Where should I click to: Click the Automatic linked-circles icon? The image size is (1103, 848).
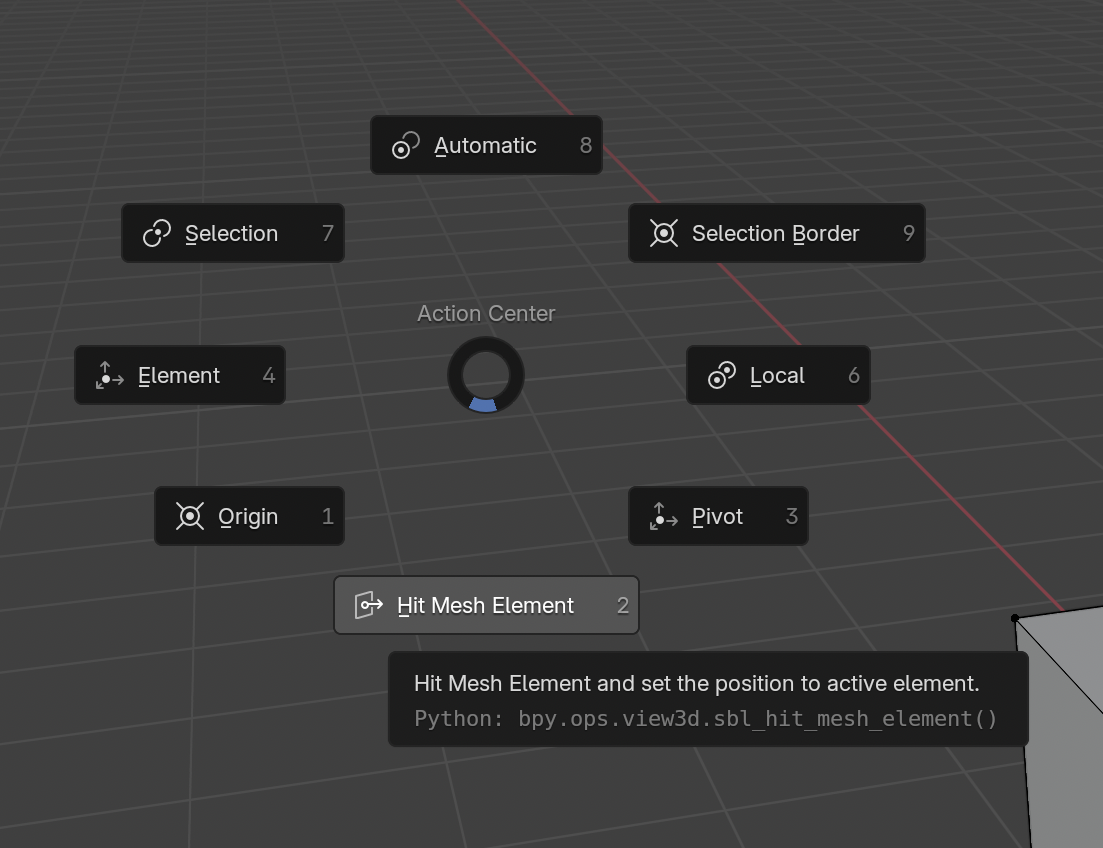click(x=406, y=145)
